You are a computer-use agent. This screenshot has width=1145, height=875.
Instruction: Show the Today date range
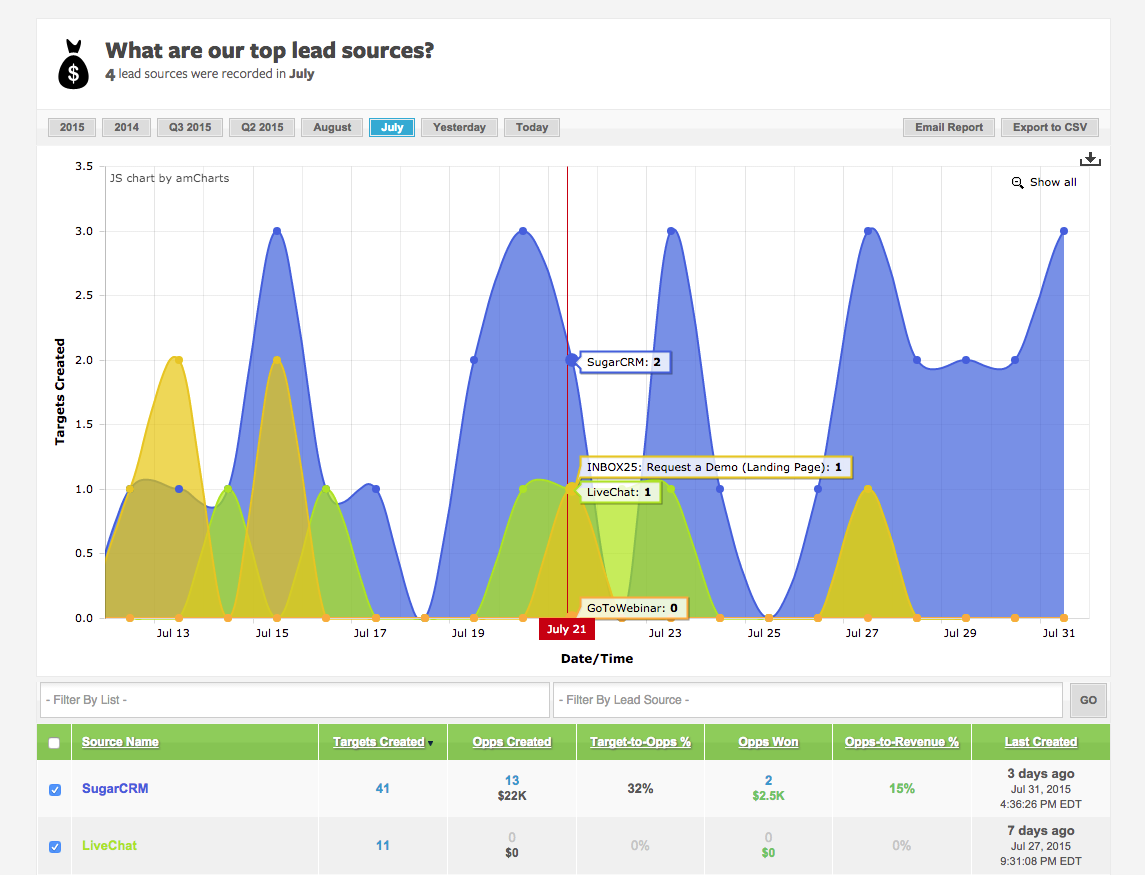(532, 127)
